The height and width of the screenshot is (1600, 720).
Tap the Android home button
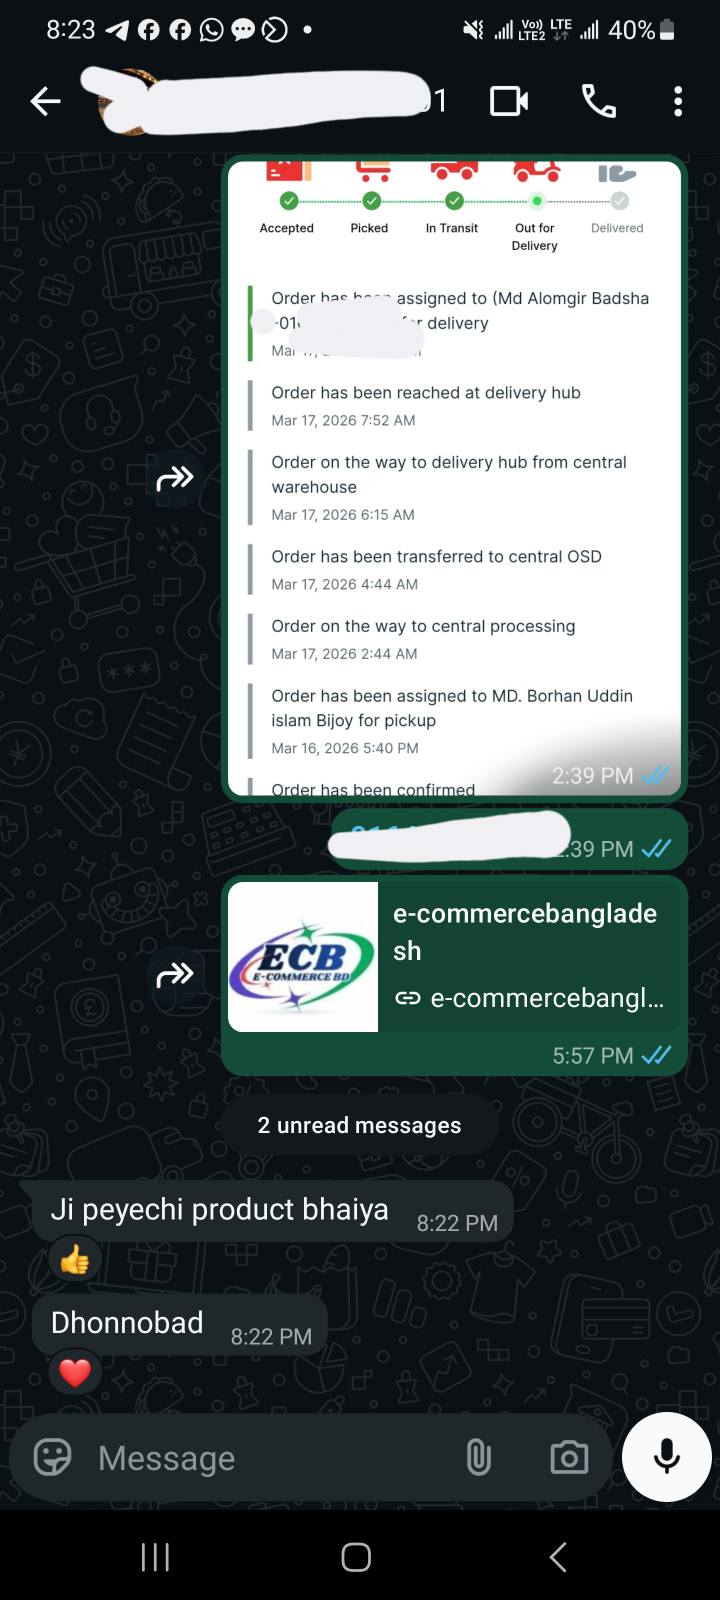tap(356, 1557)
